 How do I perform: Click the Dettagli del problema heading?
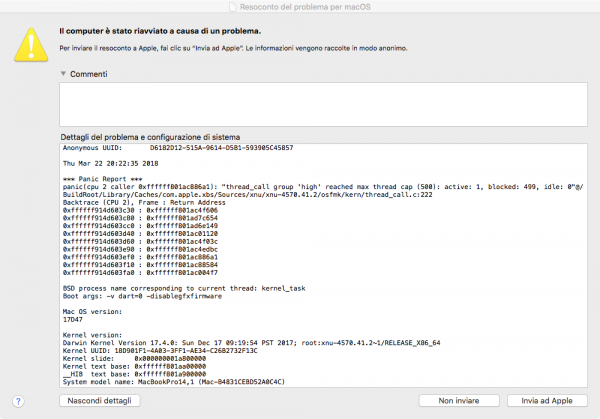point(150,137)
